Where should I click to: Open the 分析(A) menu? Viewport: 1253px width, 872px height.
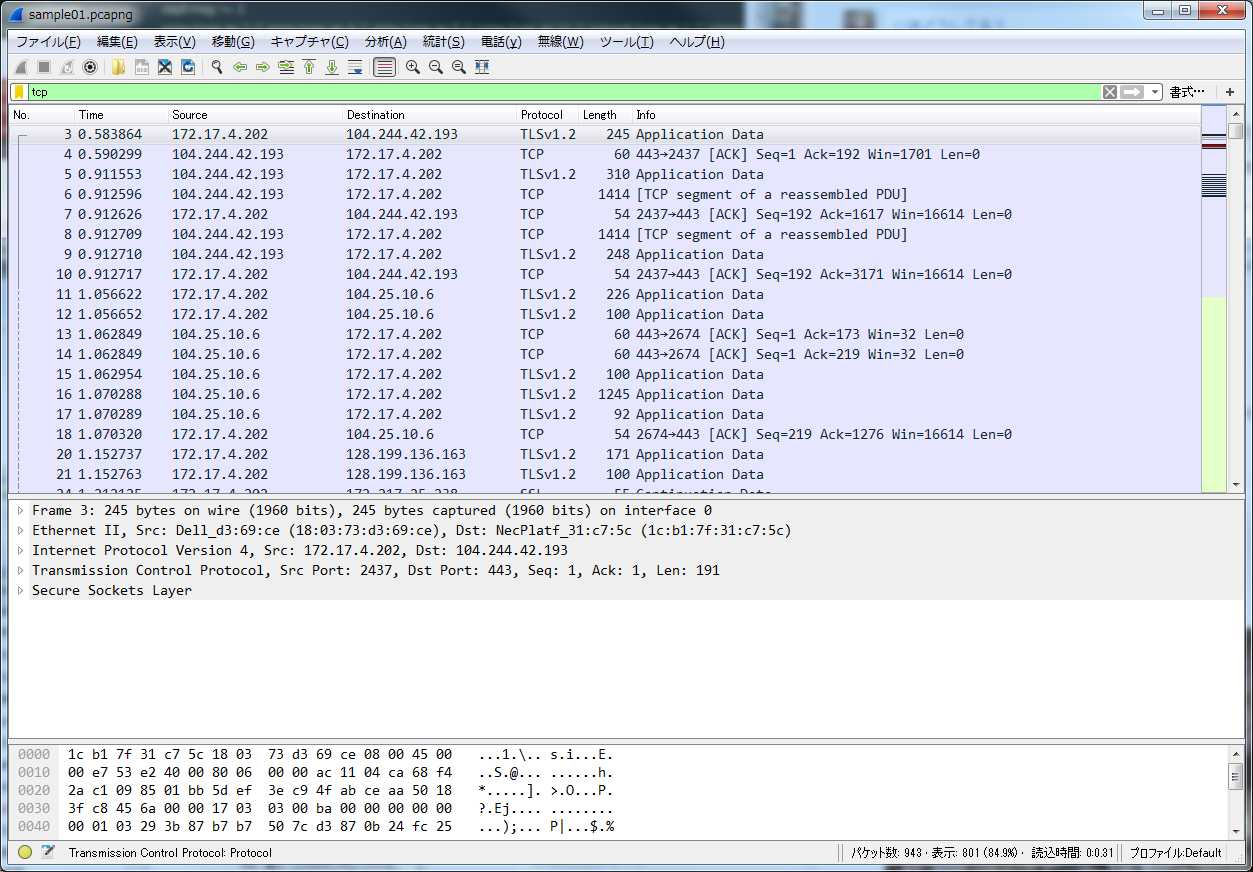tap(385, 42)
